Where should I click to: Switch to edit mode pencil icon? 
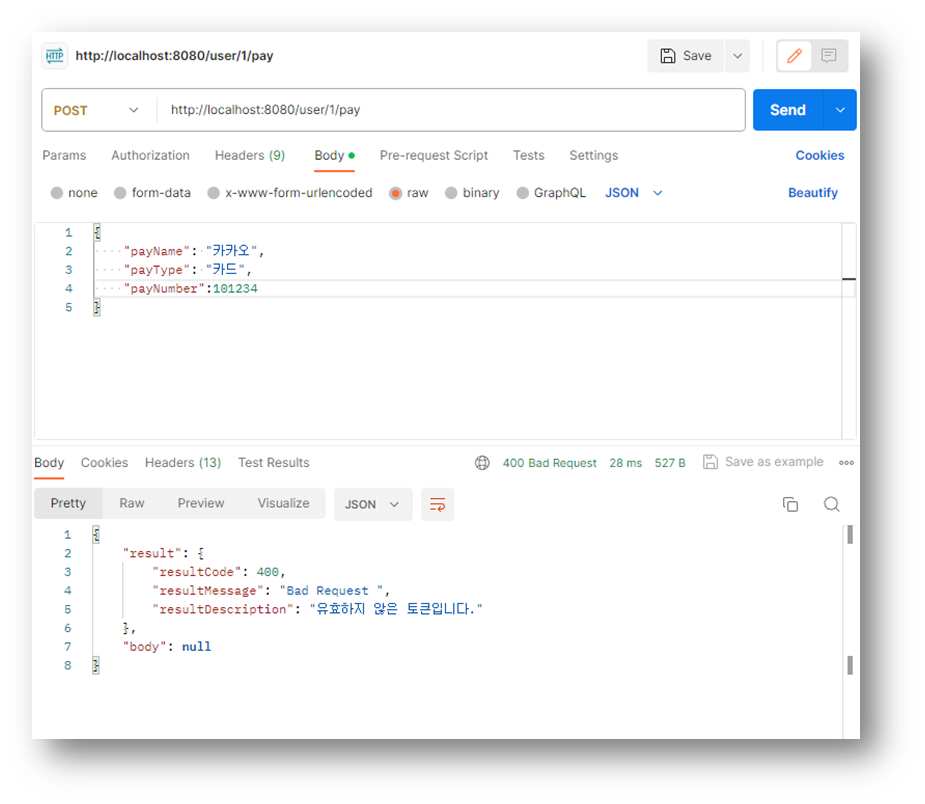794,56
